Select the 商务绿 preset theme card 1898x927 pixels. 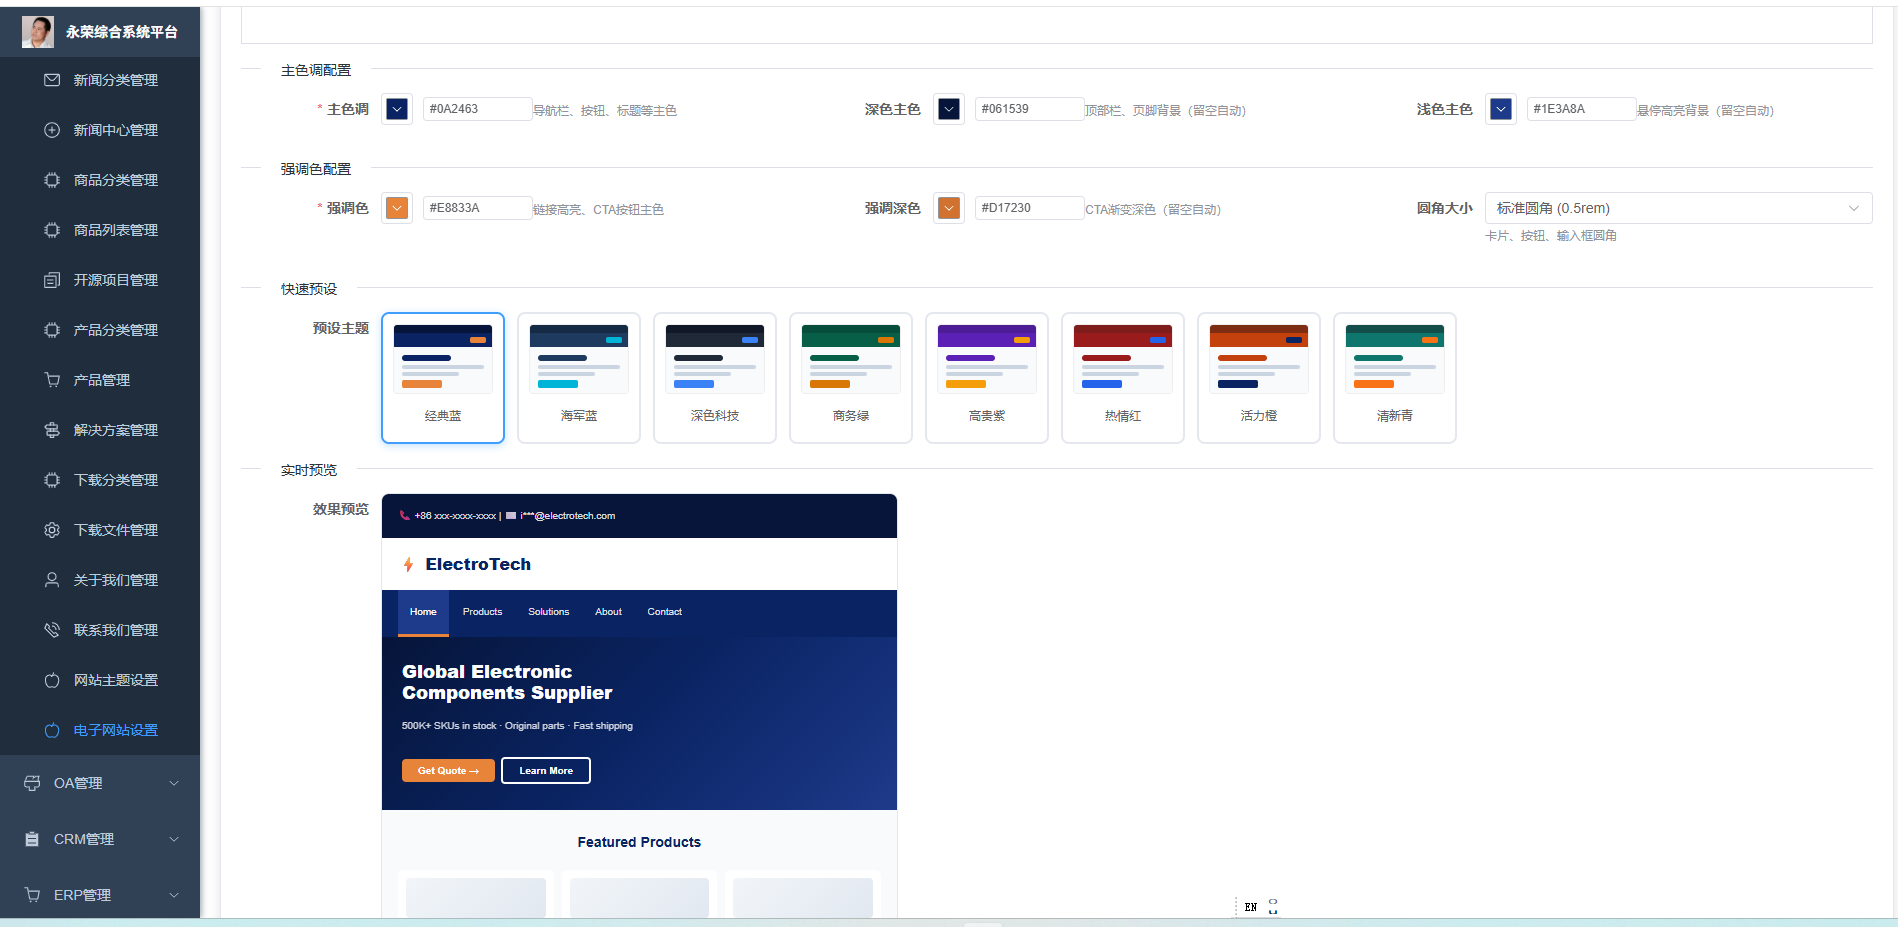tap(851, 378)
